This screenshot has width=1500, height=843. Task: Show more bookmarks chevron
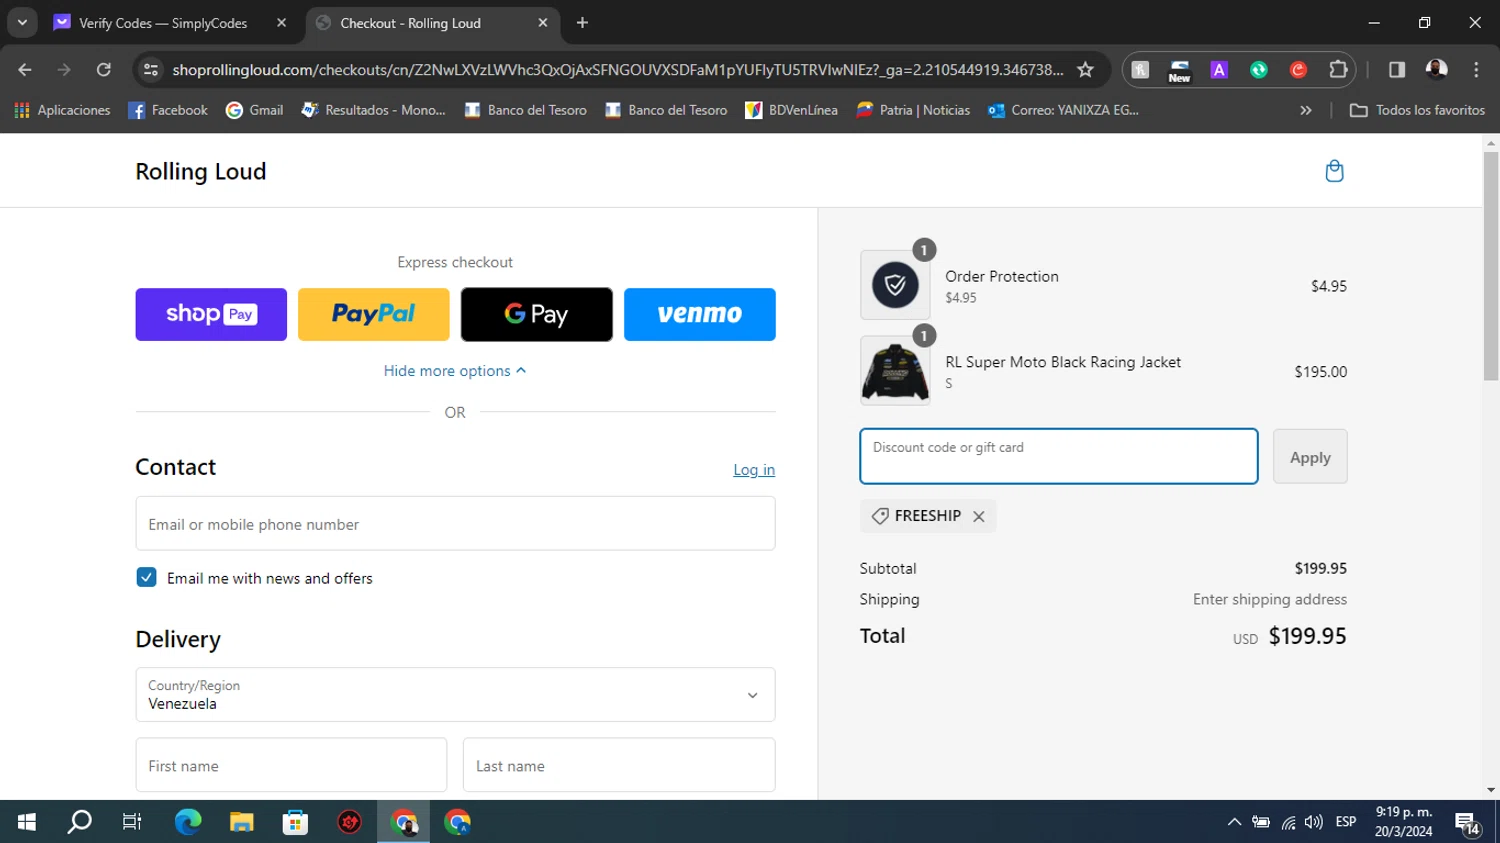(x=1306, y=110)
